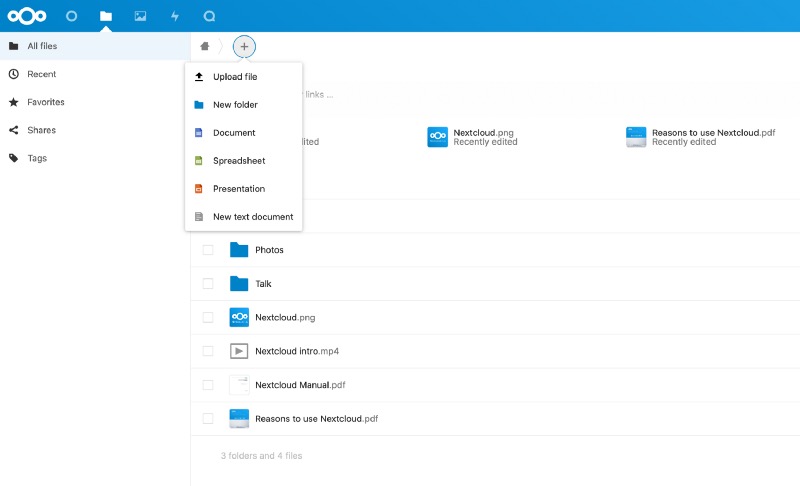The width and height of the screenshot is (800, 486).
Task: Open Nextcloud Manual.pdf file name
Action: [x=300, y=385]
